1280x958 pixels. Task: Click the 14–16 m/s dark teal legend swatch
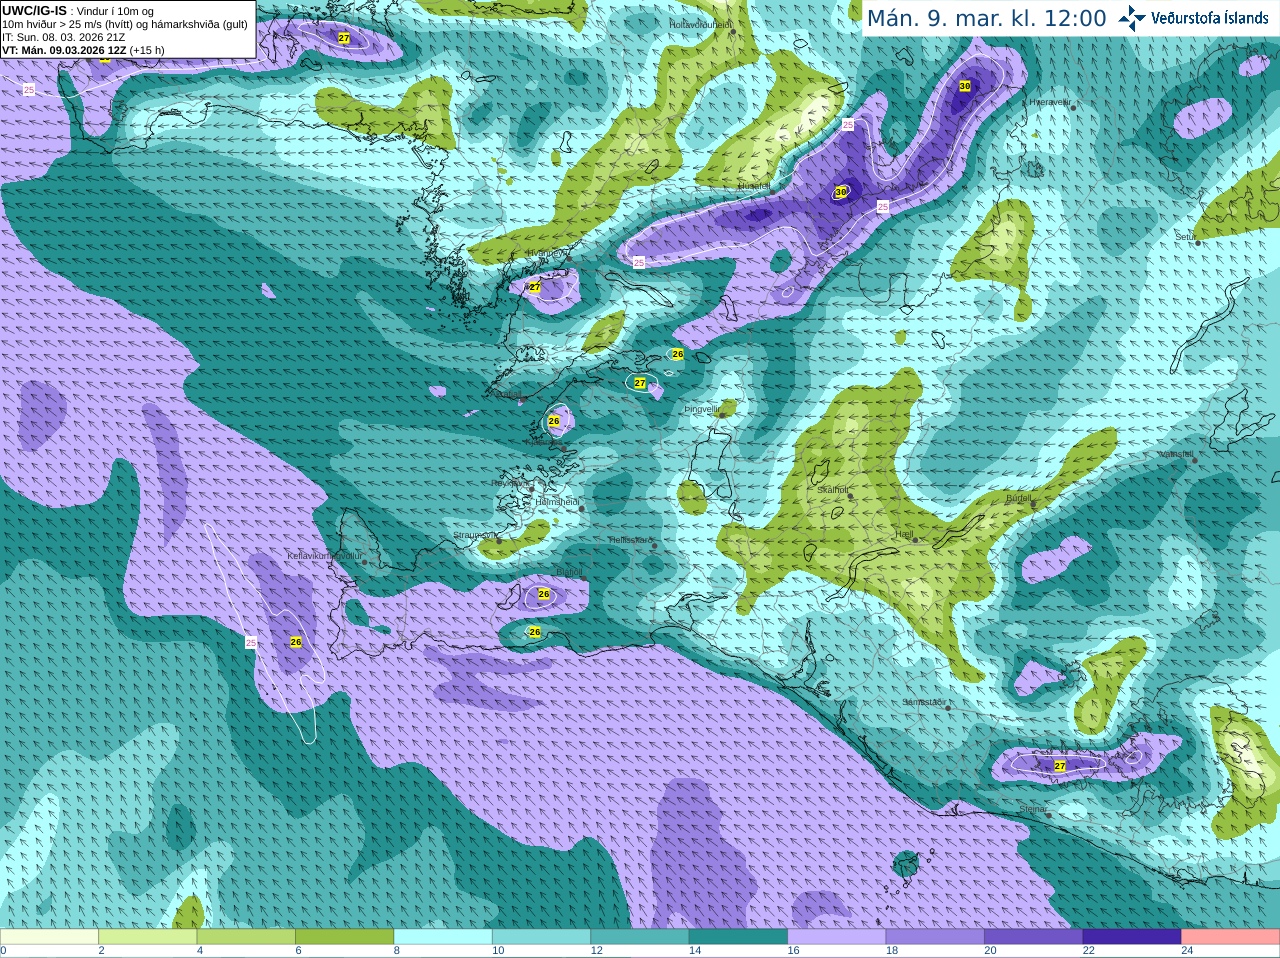738,937
